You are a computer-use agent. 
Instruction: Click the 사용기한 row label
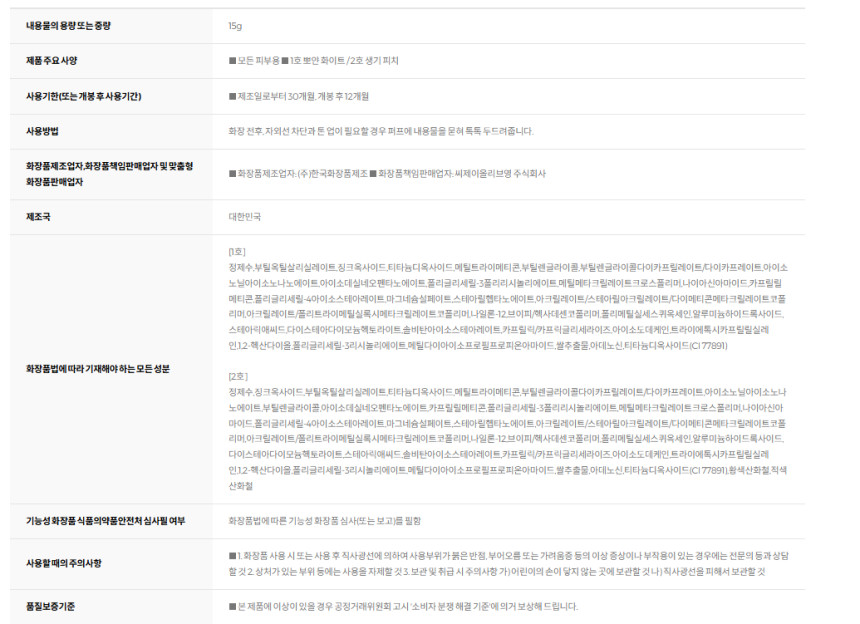83,97
